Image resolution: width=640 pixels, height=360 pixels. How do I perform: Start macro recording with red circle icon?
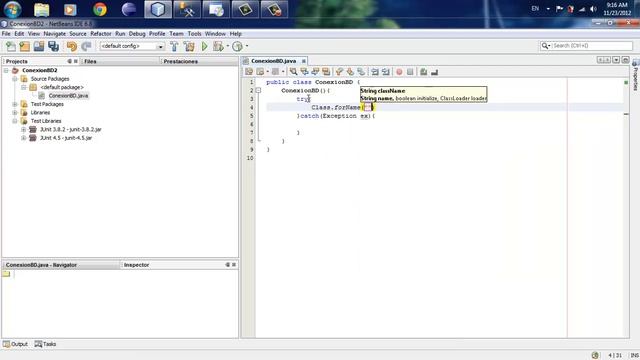(x=399, y=72)
